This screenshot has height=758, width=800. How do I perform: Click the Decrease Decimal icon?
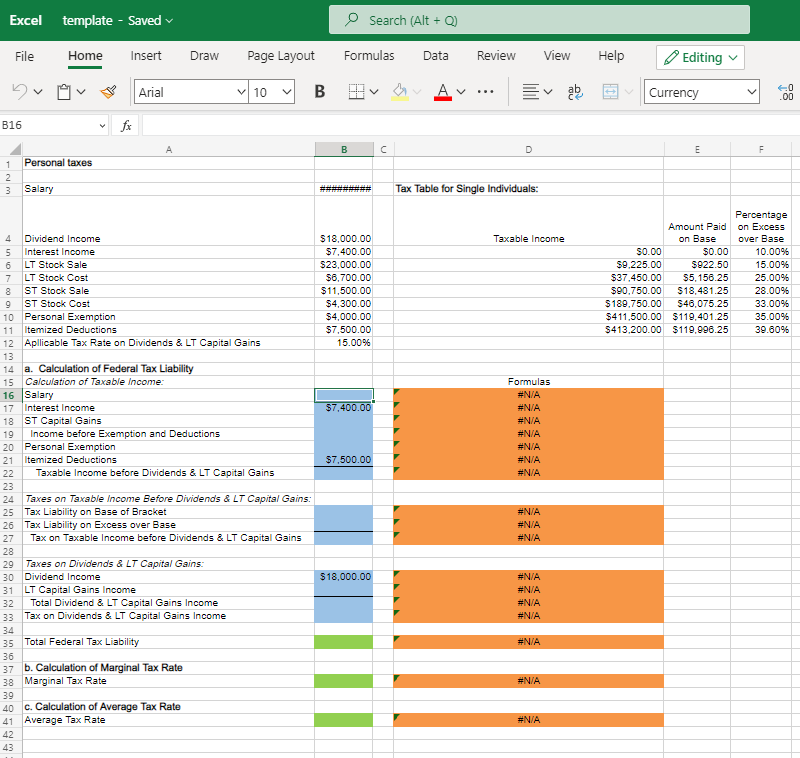pos(786,92)
